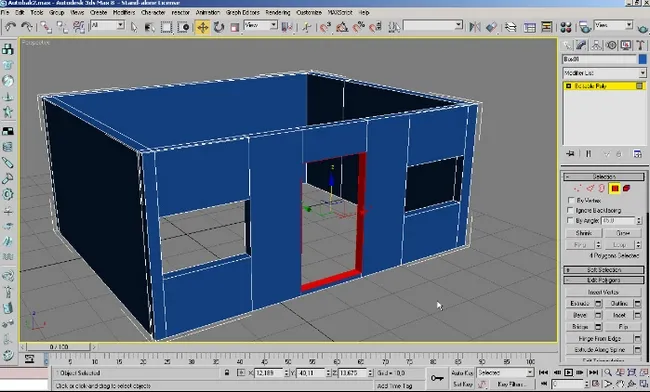Activate the Select and Rotate tool
Image resolution: width=650 pixels, height=392 pixels.
pos(218,27)
